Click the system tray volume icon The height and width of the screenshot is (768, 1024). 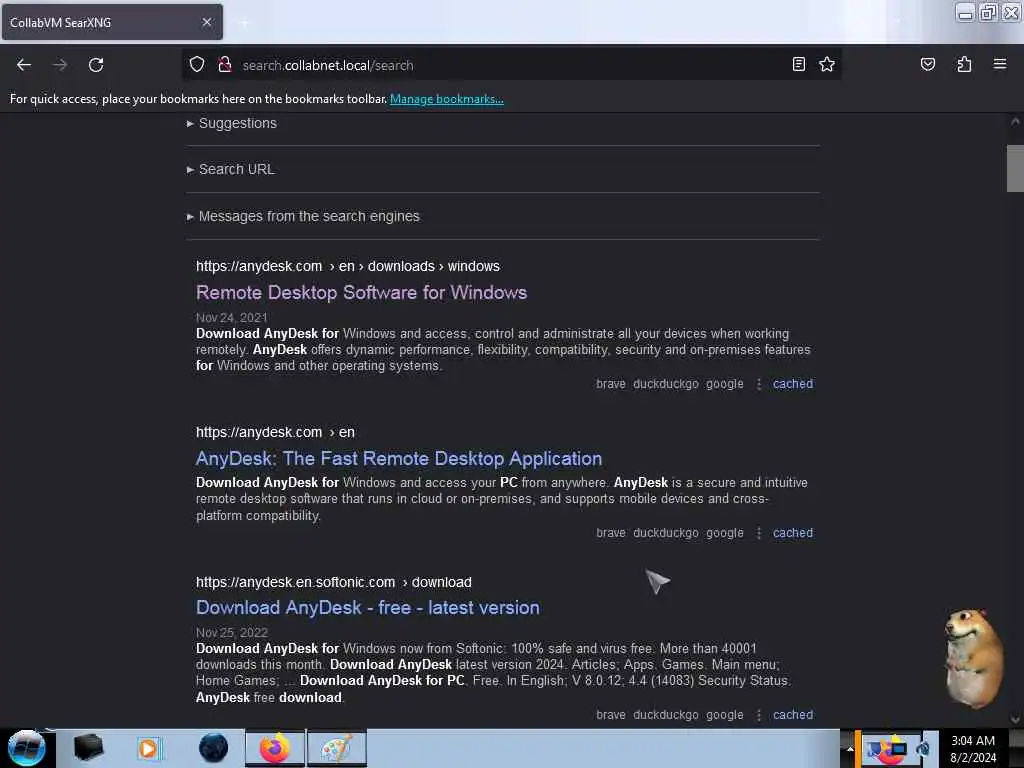[x=923, y=748]
